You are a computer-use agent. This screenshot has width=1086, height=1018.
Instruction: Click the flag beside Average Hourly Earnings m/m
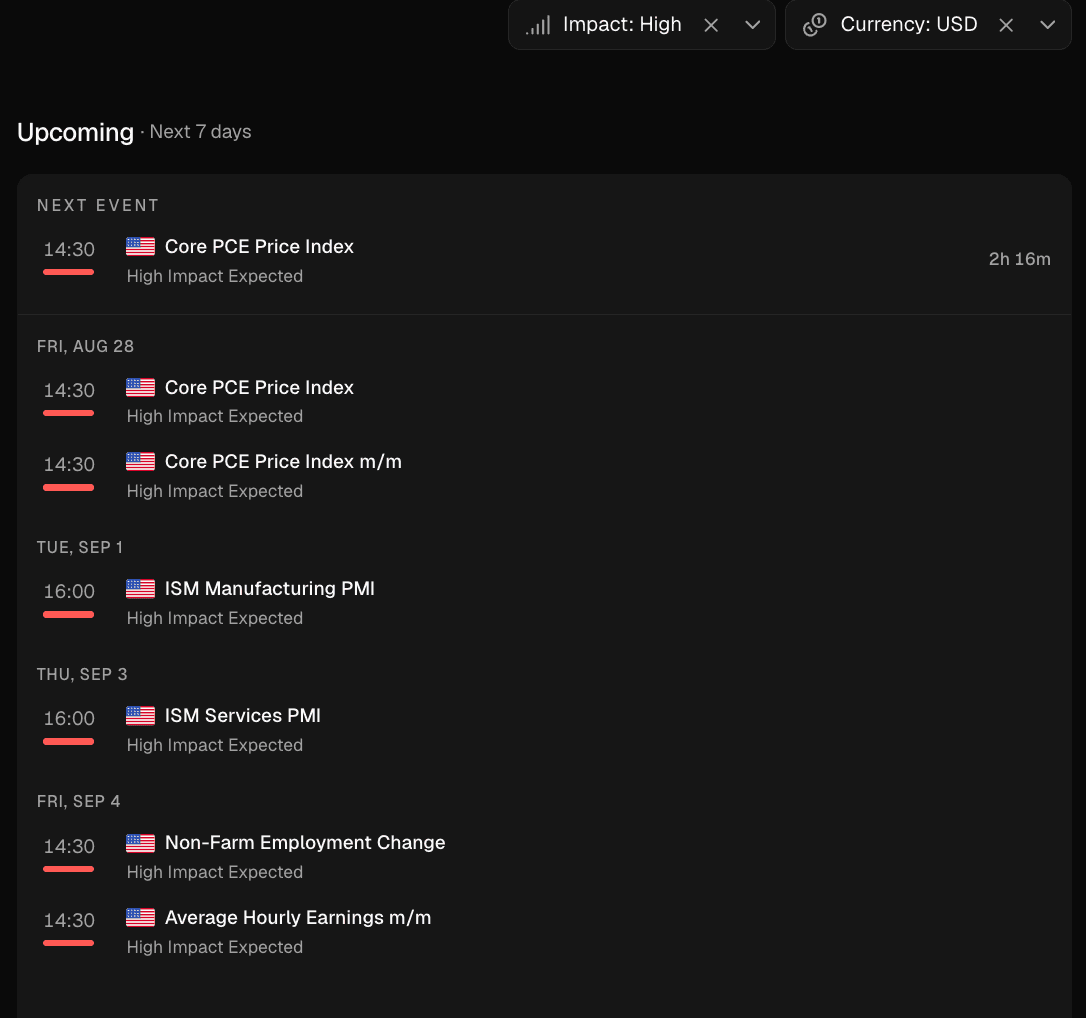141,917
